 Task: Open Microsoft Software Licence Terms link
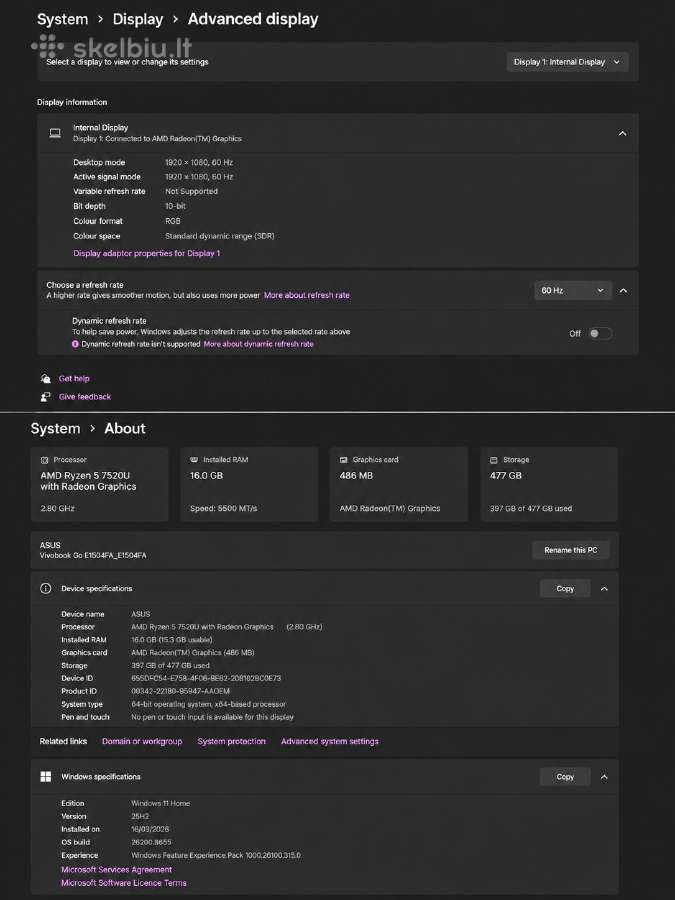click(124, 883)
